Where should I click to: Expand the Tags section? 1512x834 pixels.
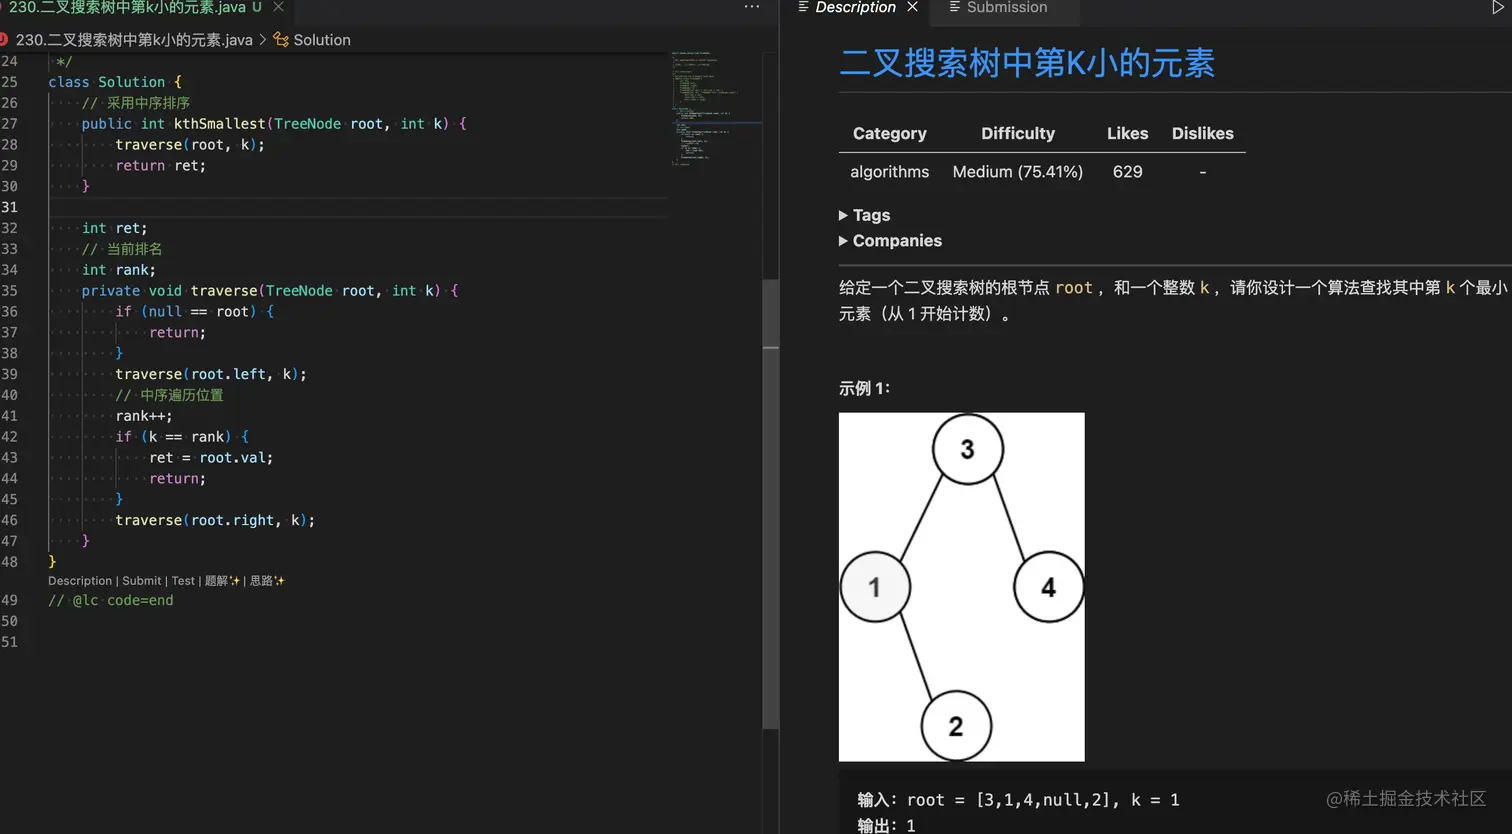[864, 215]
